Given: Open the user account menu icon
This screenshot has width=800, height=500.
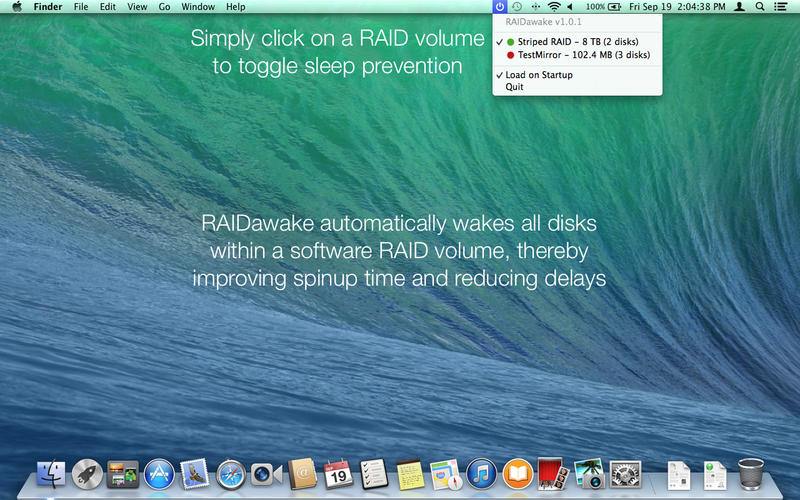Looking at the screenshot, I should (739, 7).
